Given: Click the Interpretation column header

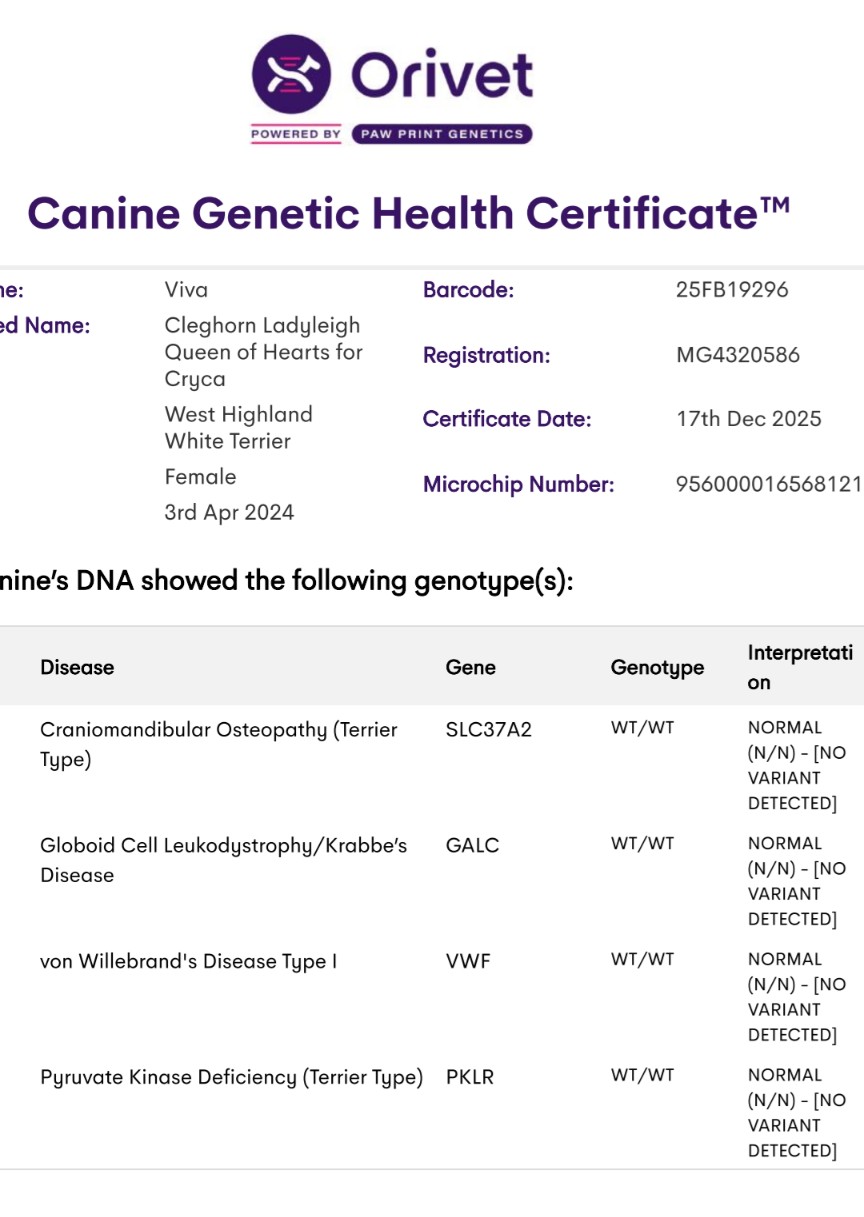Looking at the screenshot, I should pos(800,667).
